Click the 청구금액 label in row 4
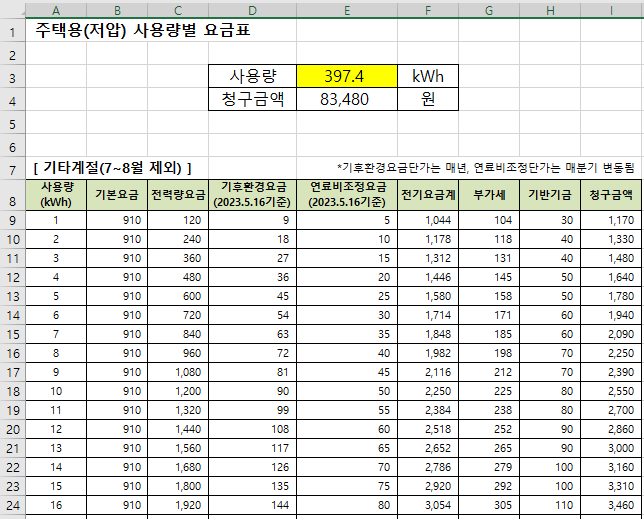 253,99
